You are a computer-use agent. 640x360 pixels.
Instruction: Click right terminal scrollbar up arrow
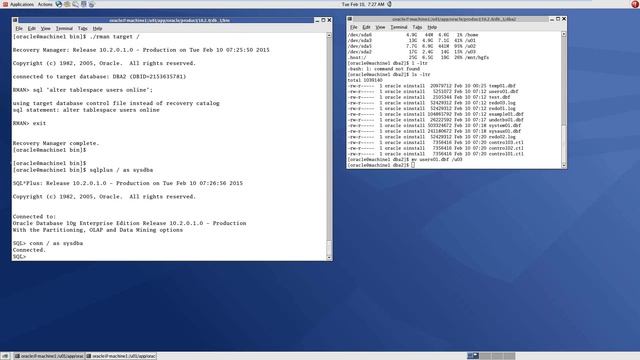[564, 34]
